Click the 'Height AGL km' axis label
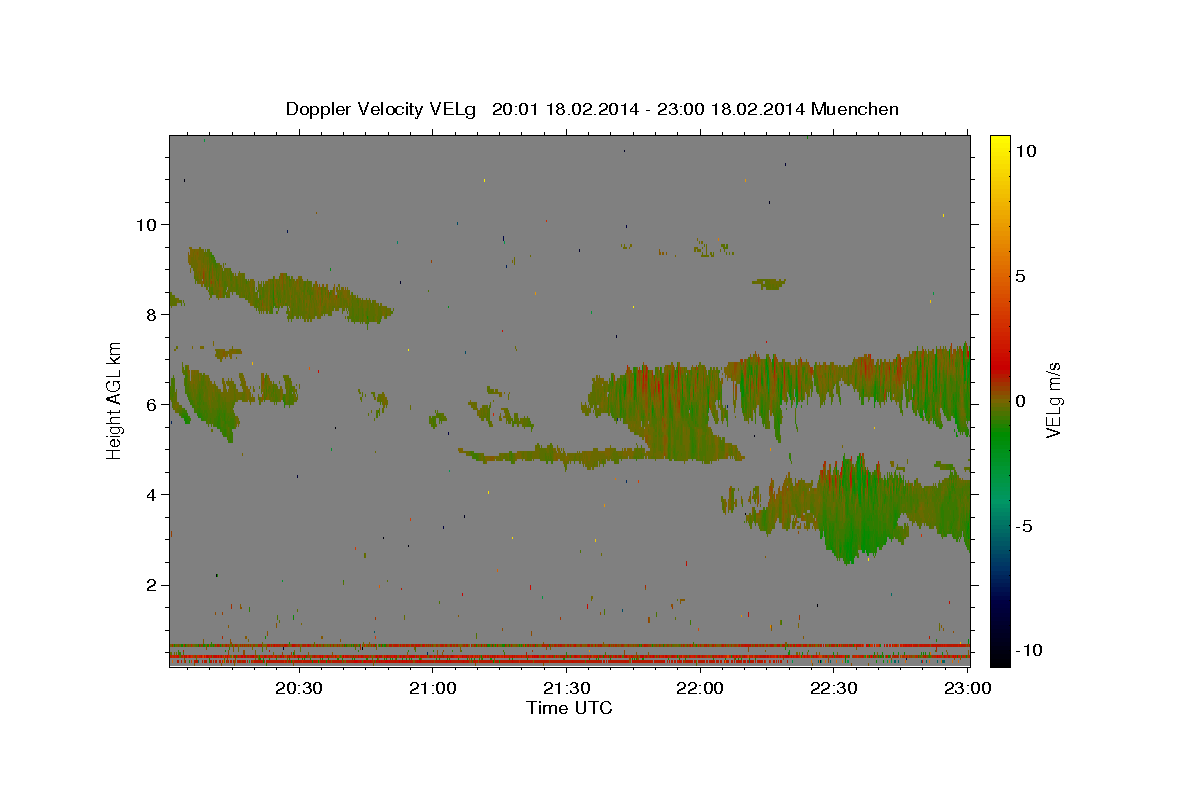 pyautogui.click(x=115, y=399)
